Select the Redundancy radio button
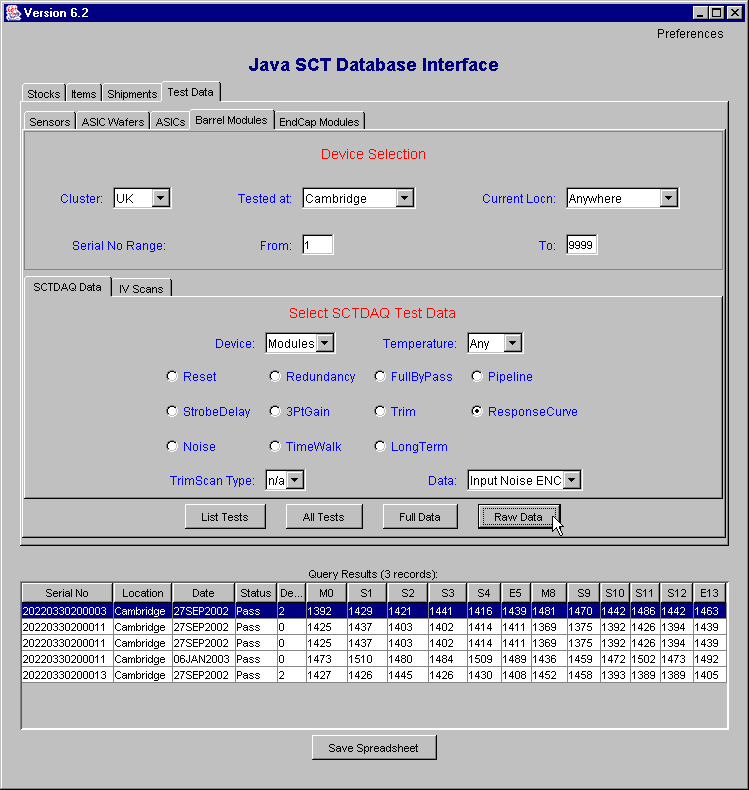The image size is (749, 790). coord(276,377)
